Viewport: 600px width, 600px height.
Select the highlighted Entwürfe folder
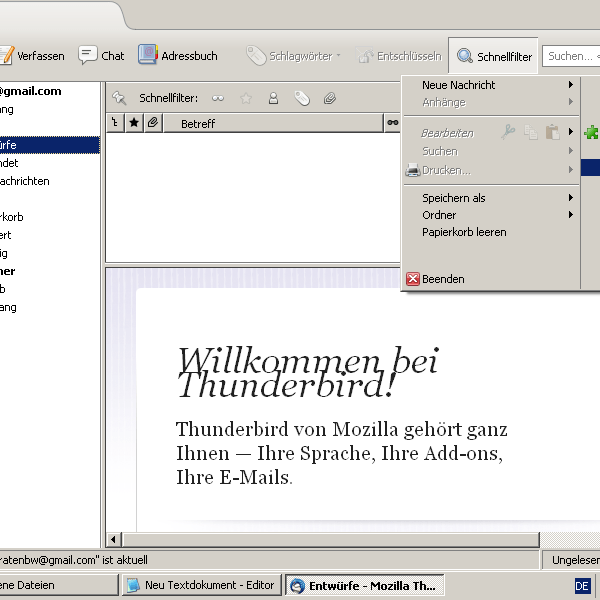pos(50,145)
